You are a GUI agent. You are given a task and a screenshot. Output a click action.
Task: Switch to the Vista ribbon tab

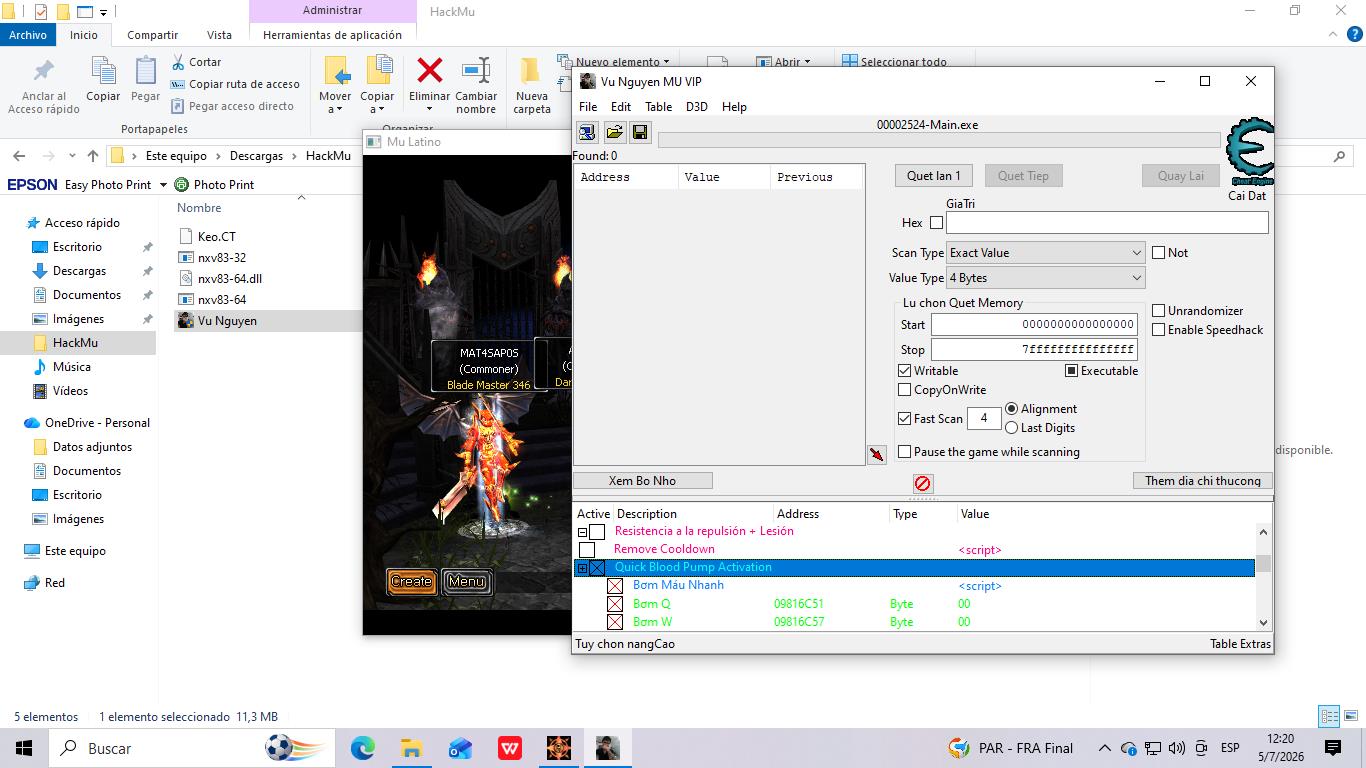coord(219,35)
